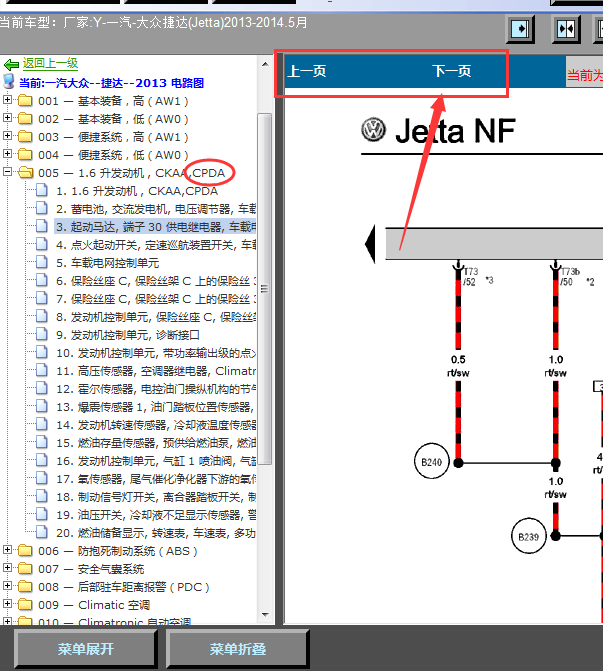
Task: Click the folder icon of 008 后部驻车距离报警
Action: pyautogui.click(x=25, y=586)
